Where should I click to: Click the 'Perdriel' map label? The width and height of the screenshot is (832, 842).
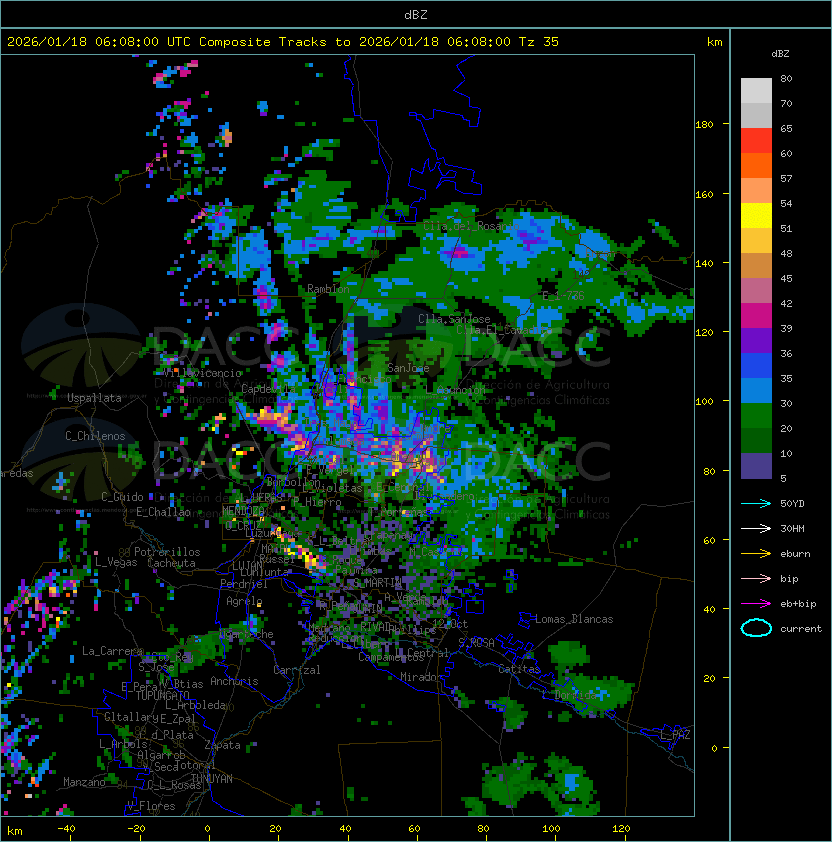pos(244,583)
